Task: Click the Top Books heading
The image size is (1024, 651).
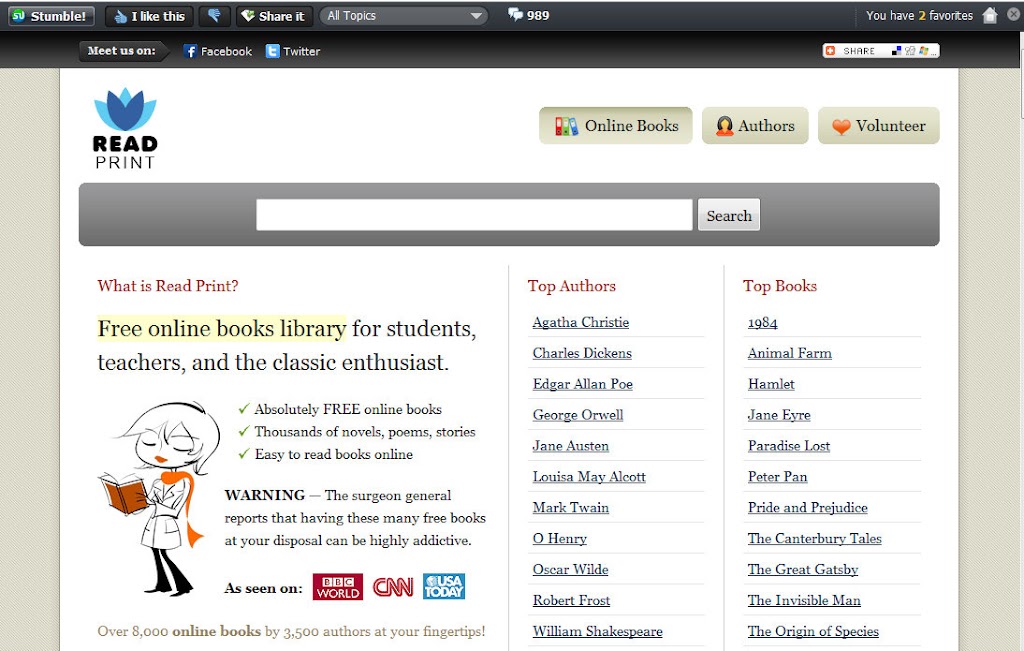Action: point(780,285)
